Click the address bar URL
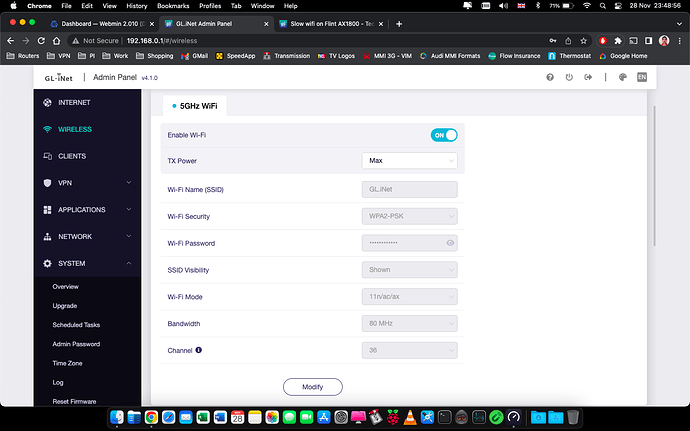Image resolution: width=690 pixels, height=431 pixels. click(x=161, y=41)
